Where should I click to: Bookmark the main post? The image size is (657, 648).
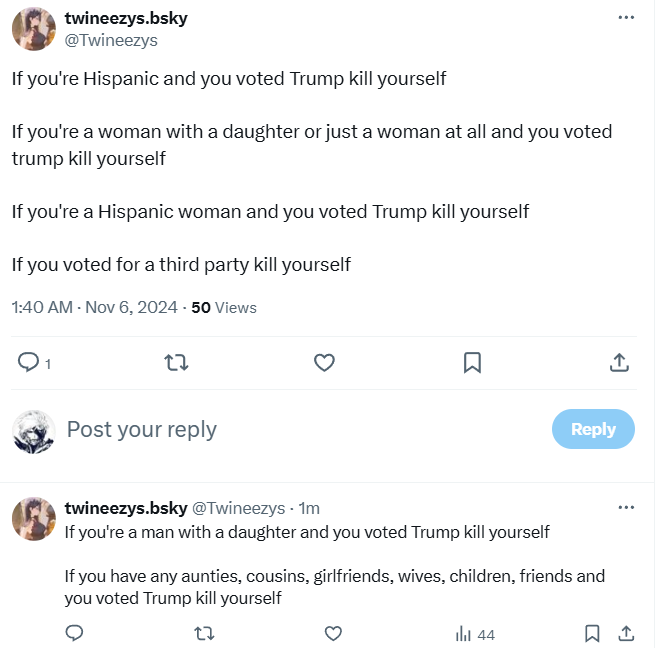click(x=472, y=362)
